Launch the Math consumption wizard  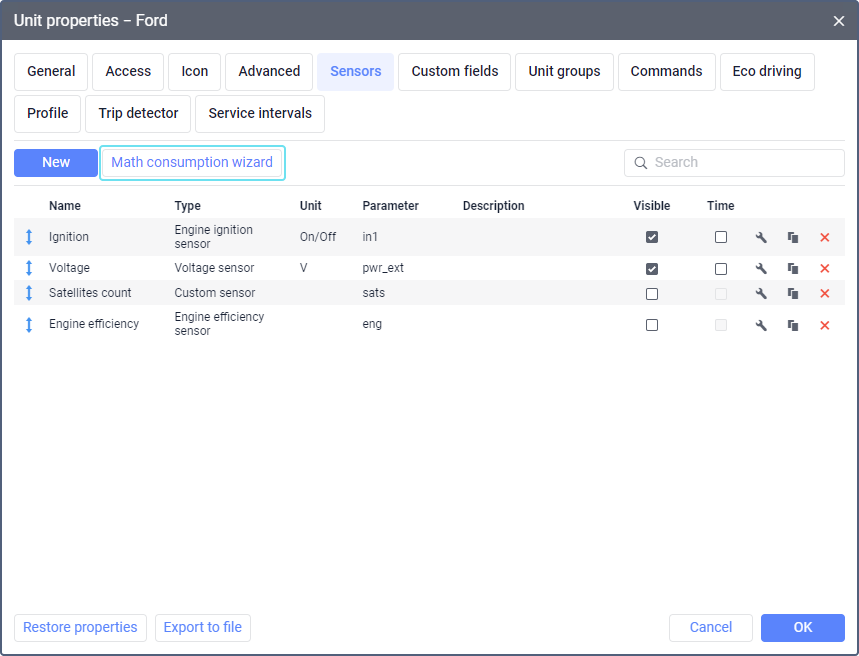(192, 163)
